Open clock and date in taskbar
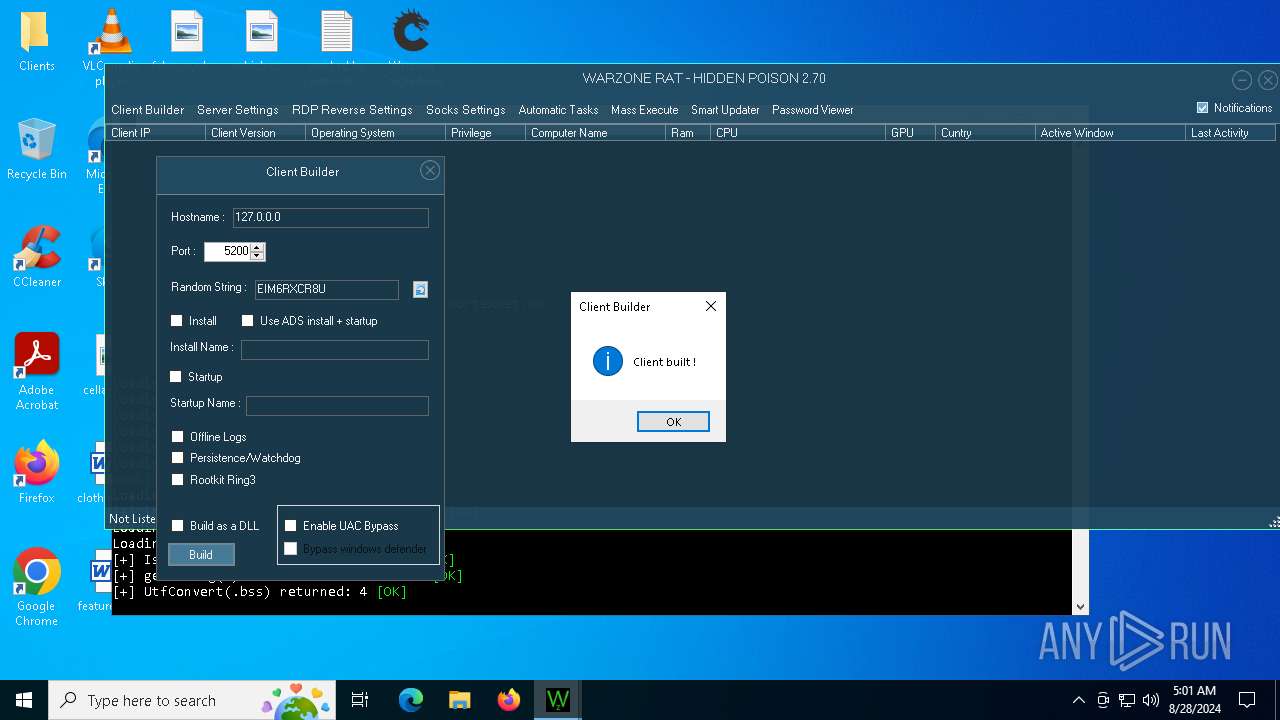This screenshot has height=720, width=1280. tap(1195, 700)
